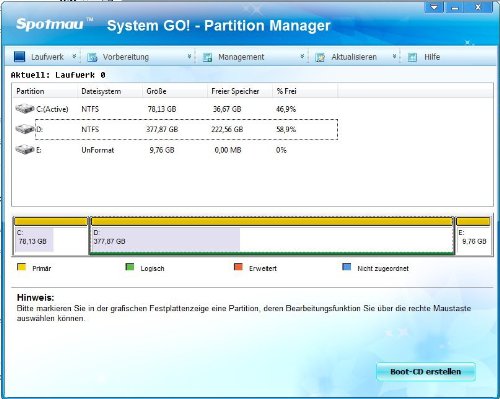Click the blue Nicht zugeordnet legend swatch
The height and width of the screenshot is (399, 500).
[347, 267]
